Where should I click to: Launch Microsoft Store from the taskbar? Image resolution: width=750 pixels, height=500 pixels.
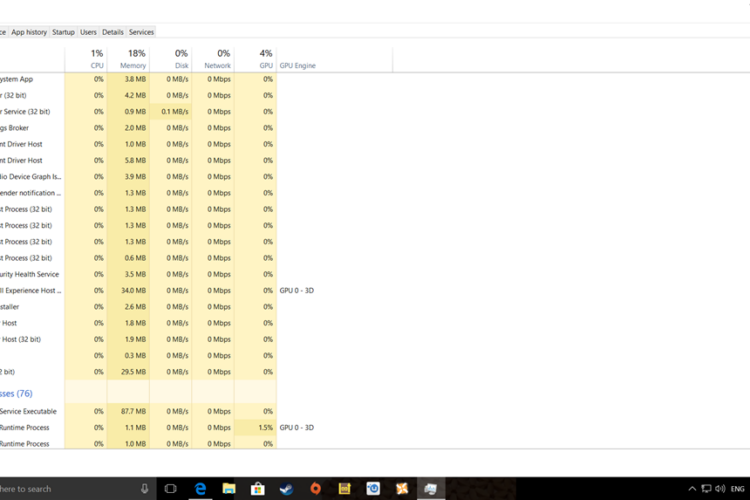coord(258,488)
